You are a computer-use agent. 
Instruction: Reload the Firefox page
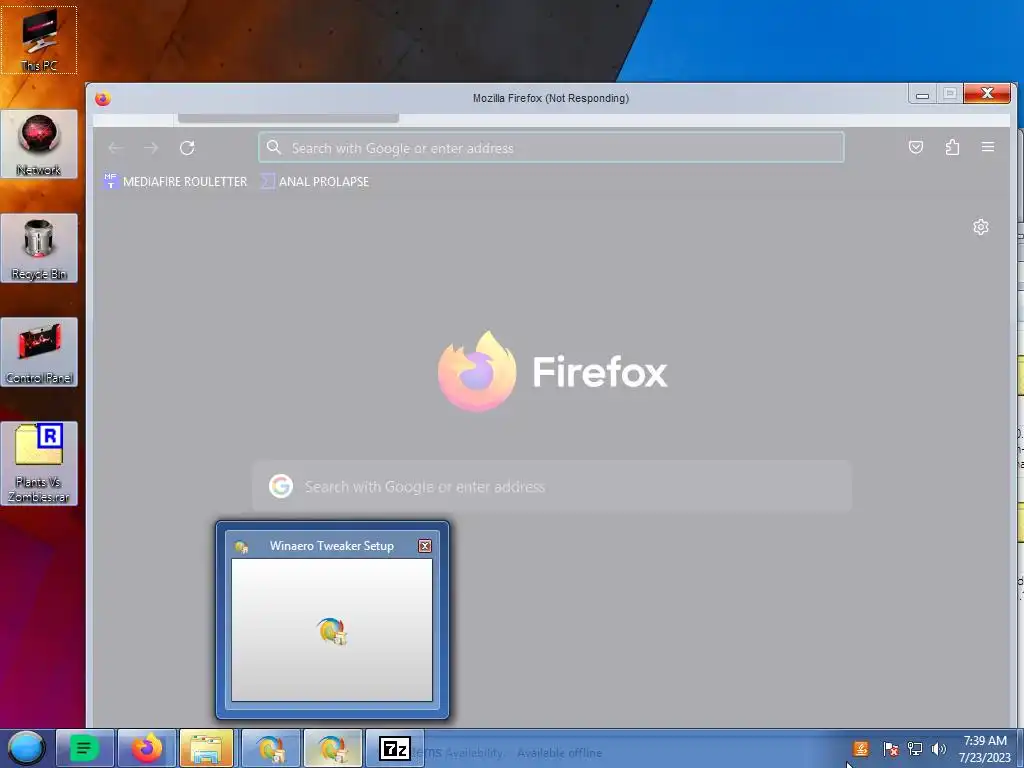[187, 148]
